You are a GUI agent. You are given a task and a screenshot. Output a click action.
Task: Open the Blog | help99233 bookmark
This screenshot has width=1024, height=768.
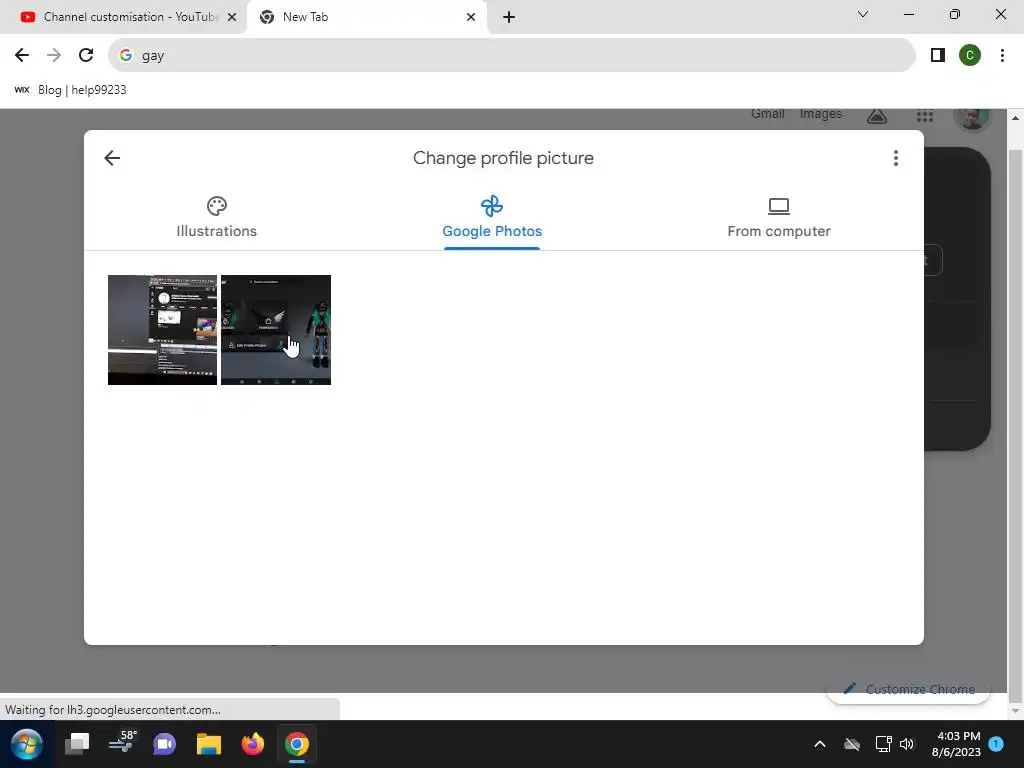click(71, 90)
